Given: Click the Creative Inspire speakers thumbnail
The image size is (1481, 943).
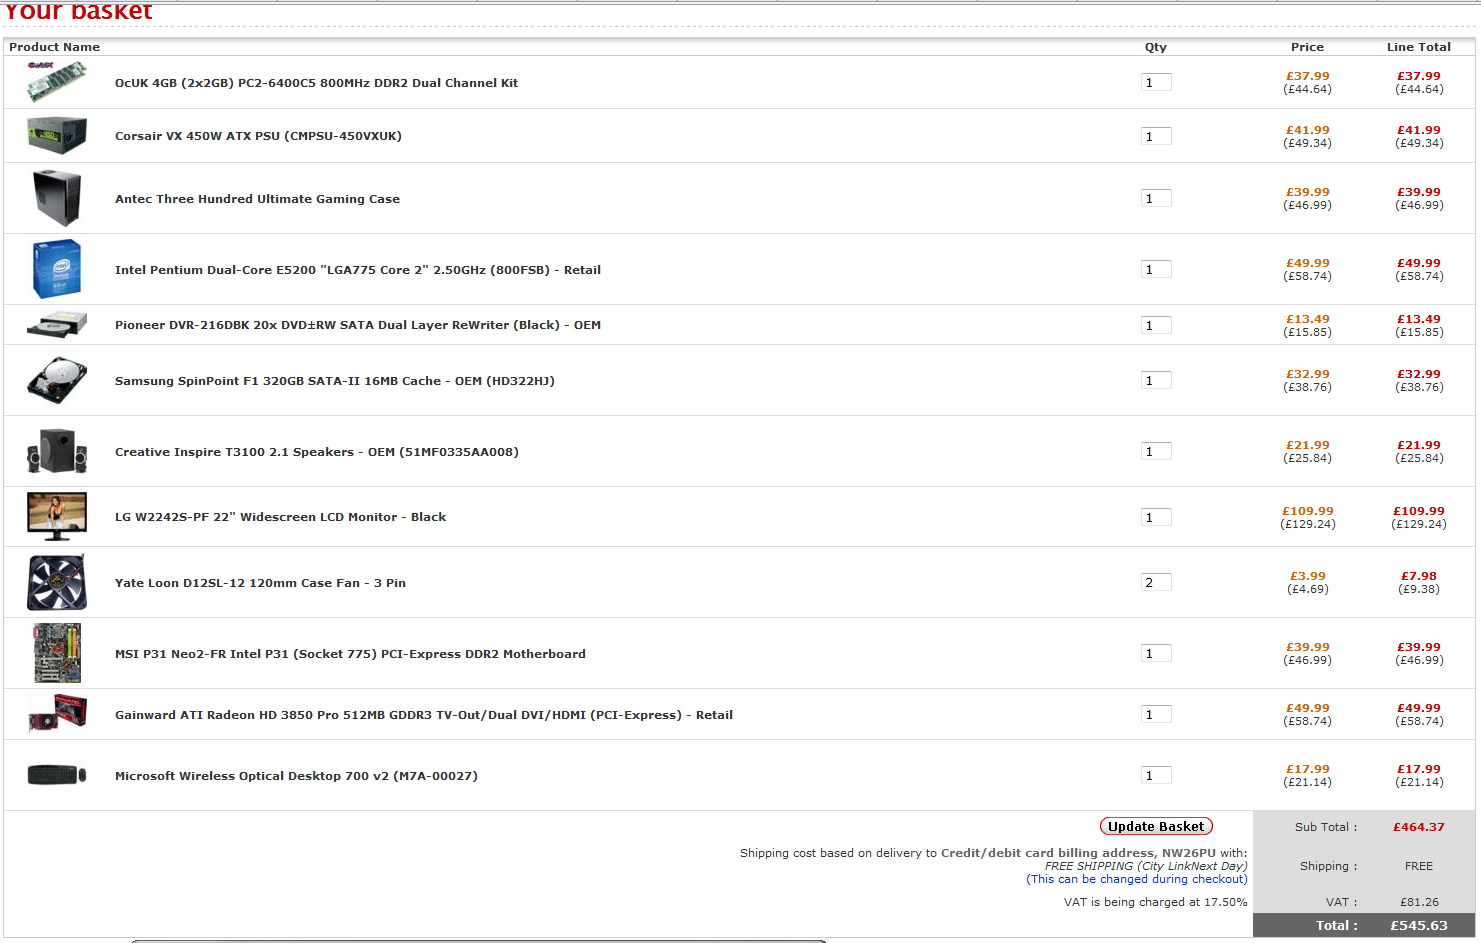Looking at the screenshot, I should pyautogui.click(x=57, y=451).
